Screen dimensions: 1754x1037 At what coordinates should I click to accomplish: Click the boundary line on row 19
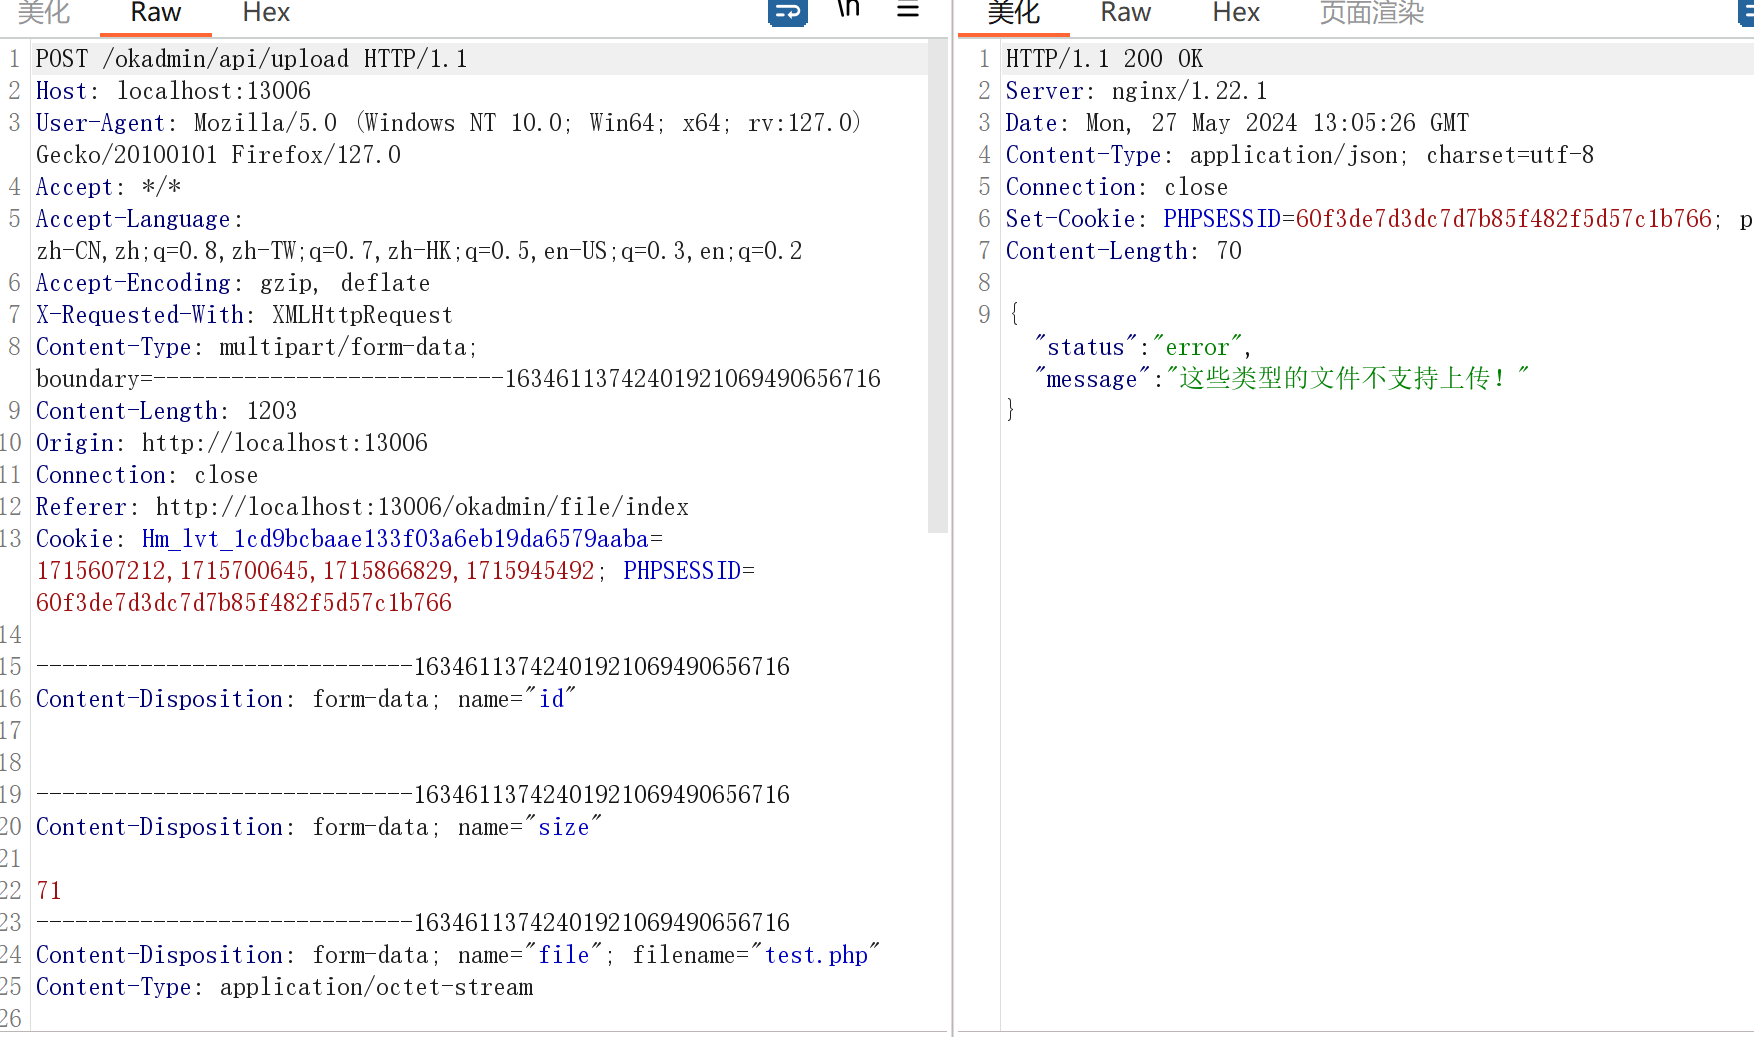pos(413,795)
